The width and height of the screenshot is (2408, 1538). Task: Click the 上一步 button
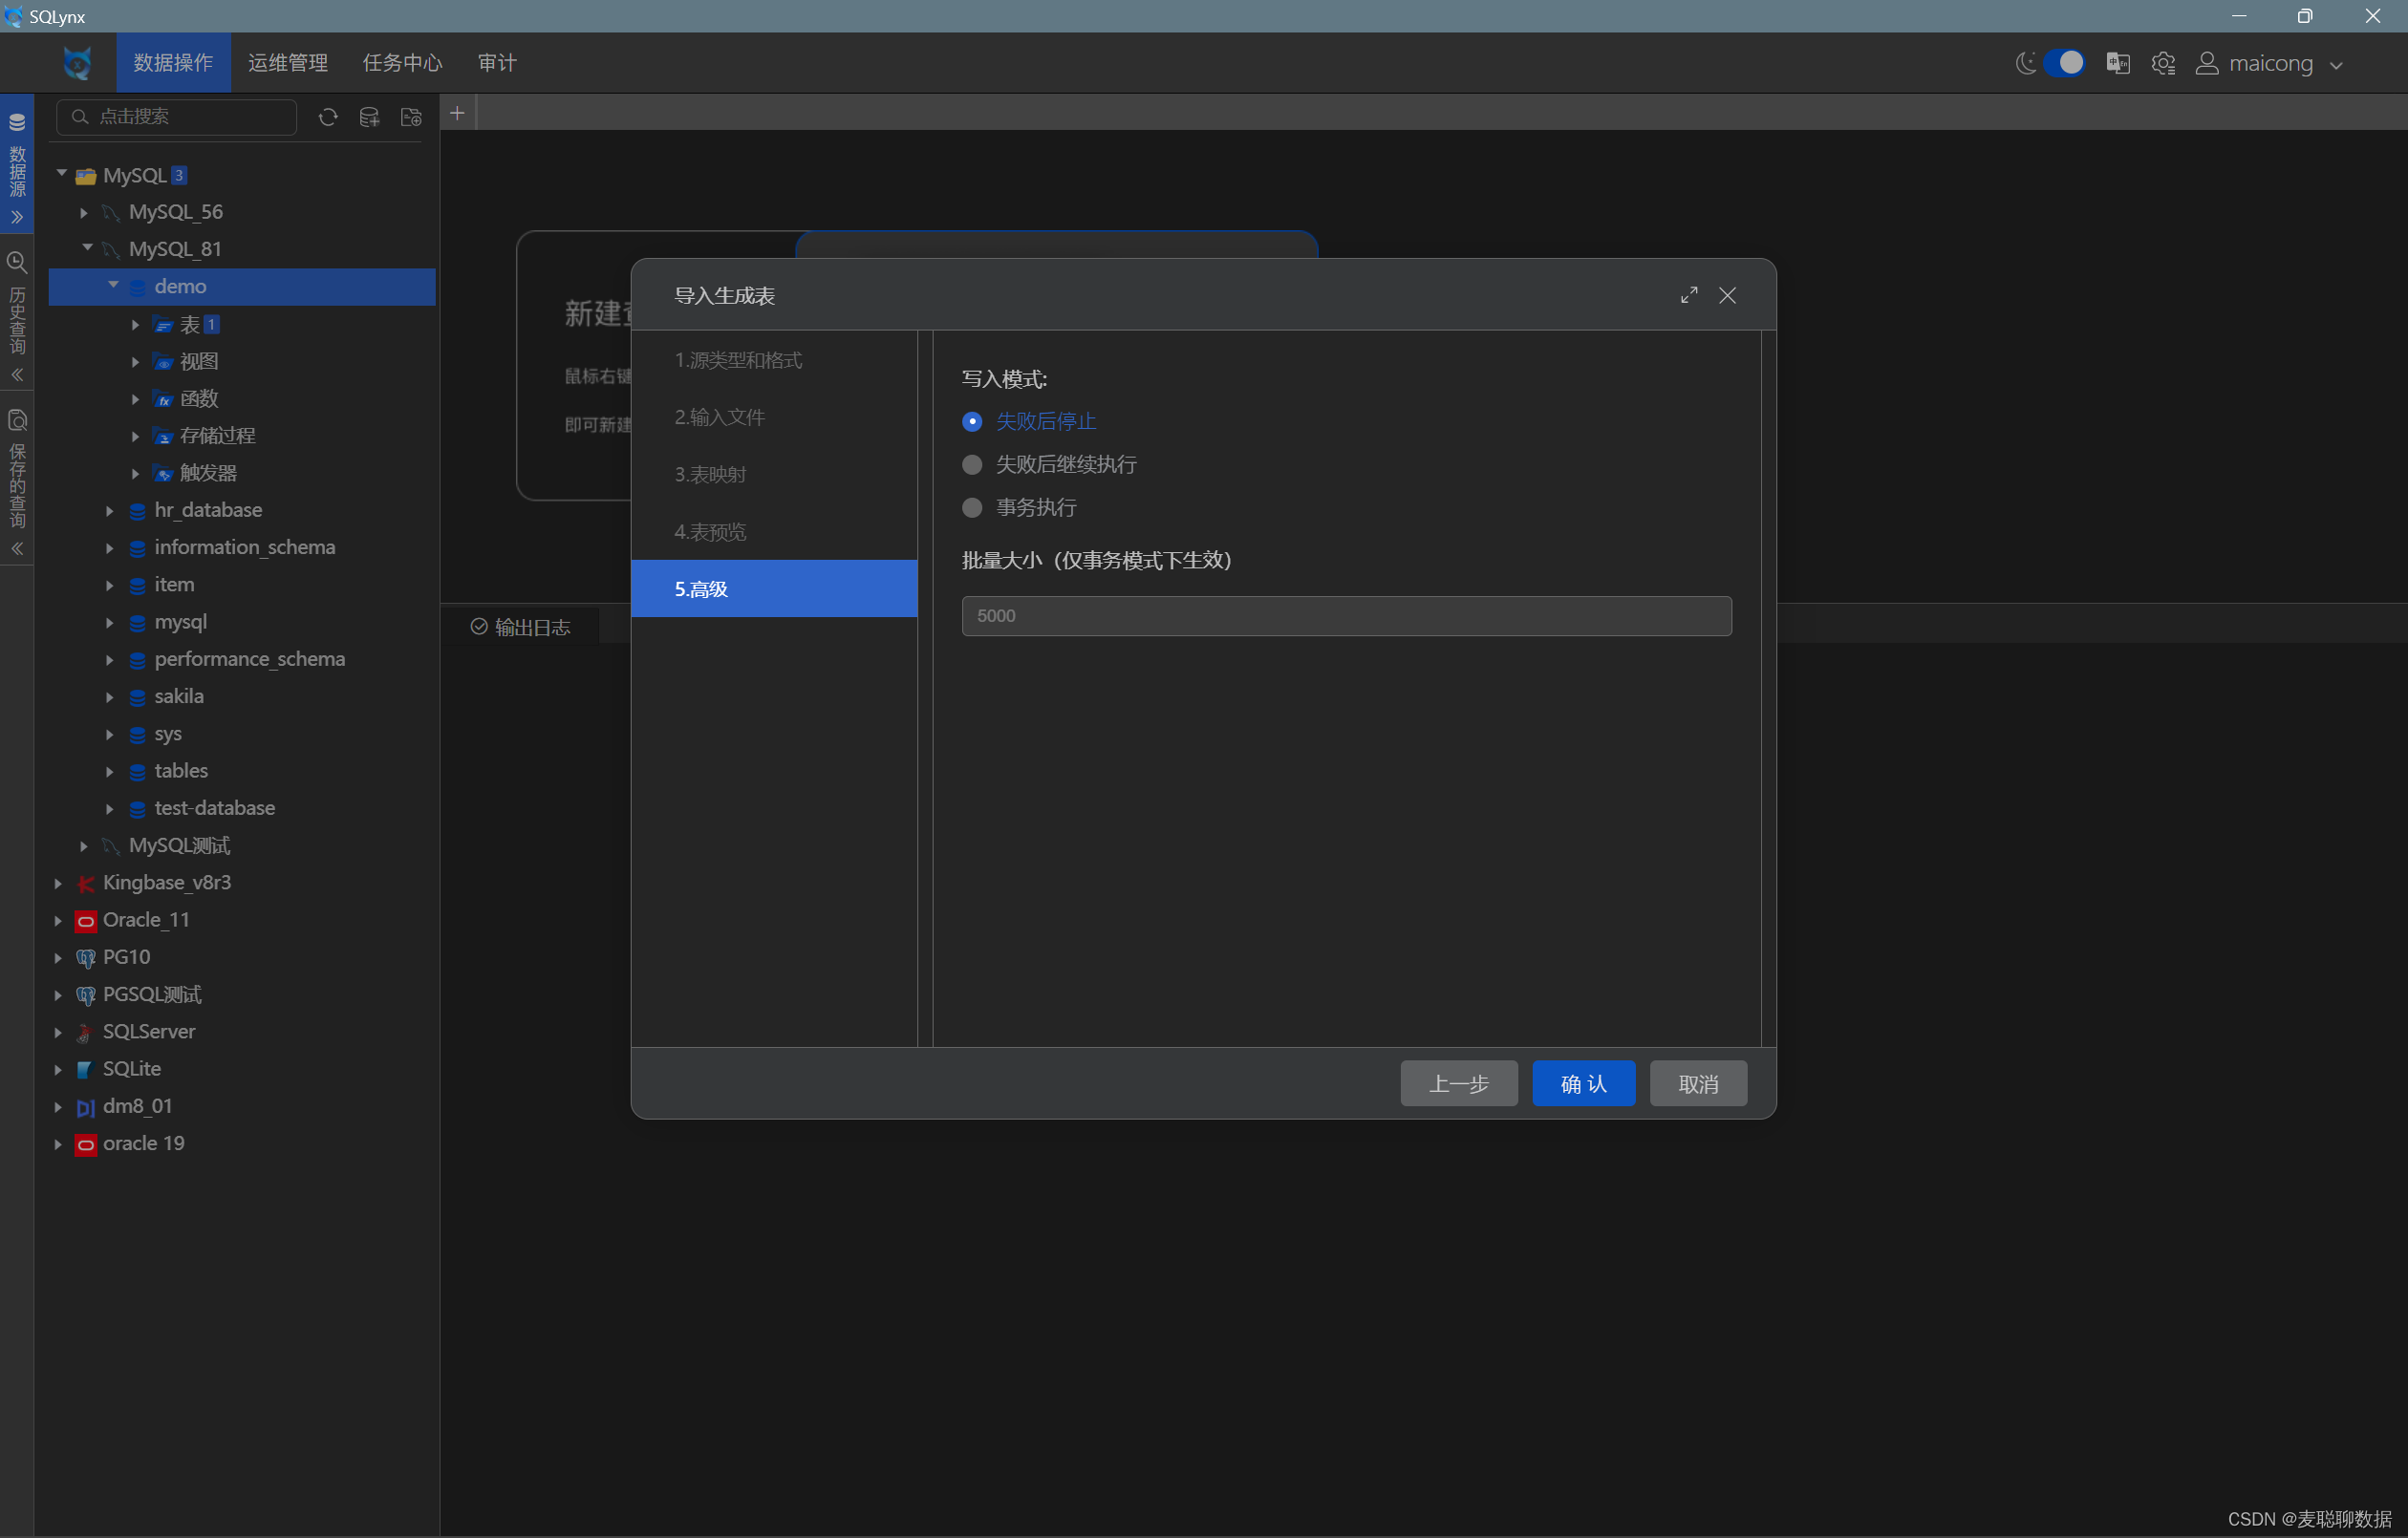click(x=1458, y=1084)
